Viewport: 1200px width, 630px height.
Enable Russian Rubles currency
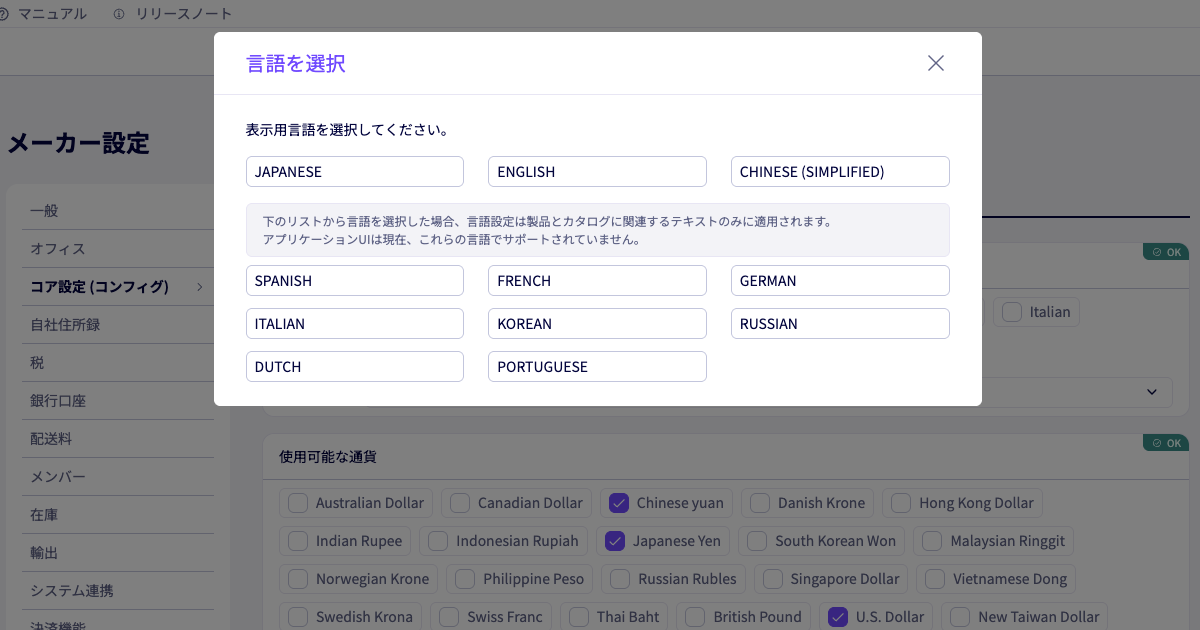point(620,579)
